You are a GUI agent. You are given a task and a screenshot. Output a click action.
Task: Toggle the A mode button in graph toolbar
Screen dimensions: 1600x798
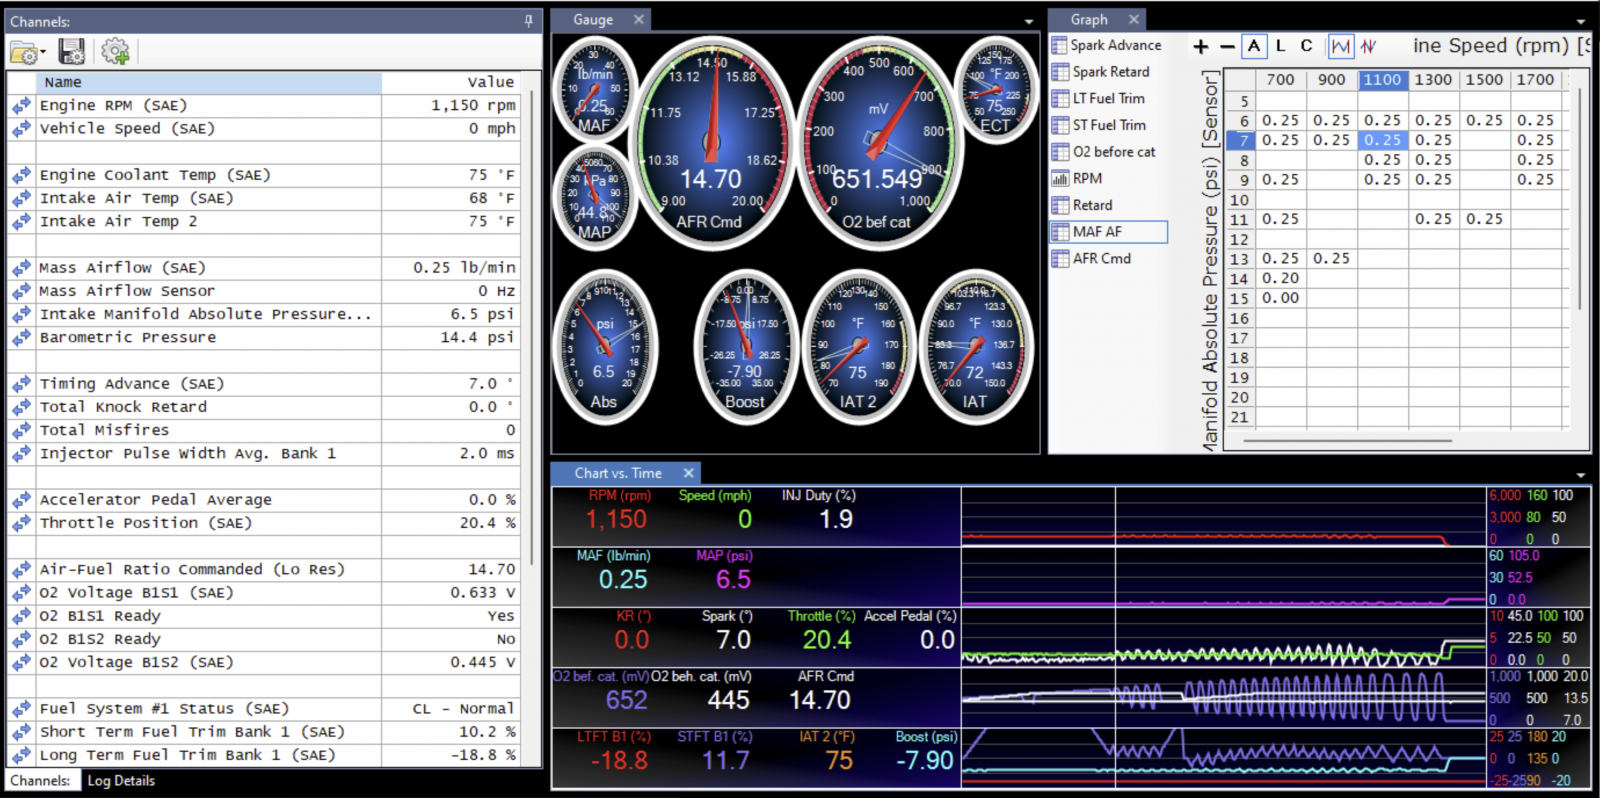pyautogui.click(x=1254, y=46)
